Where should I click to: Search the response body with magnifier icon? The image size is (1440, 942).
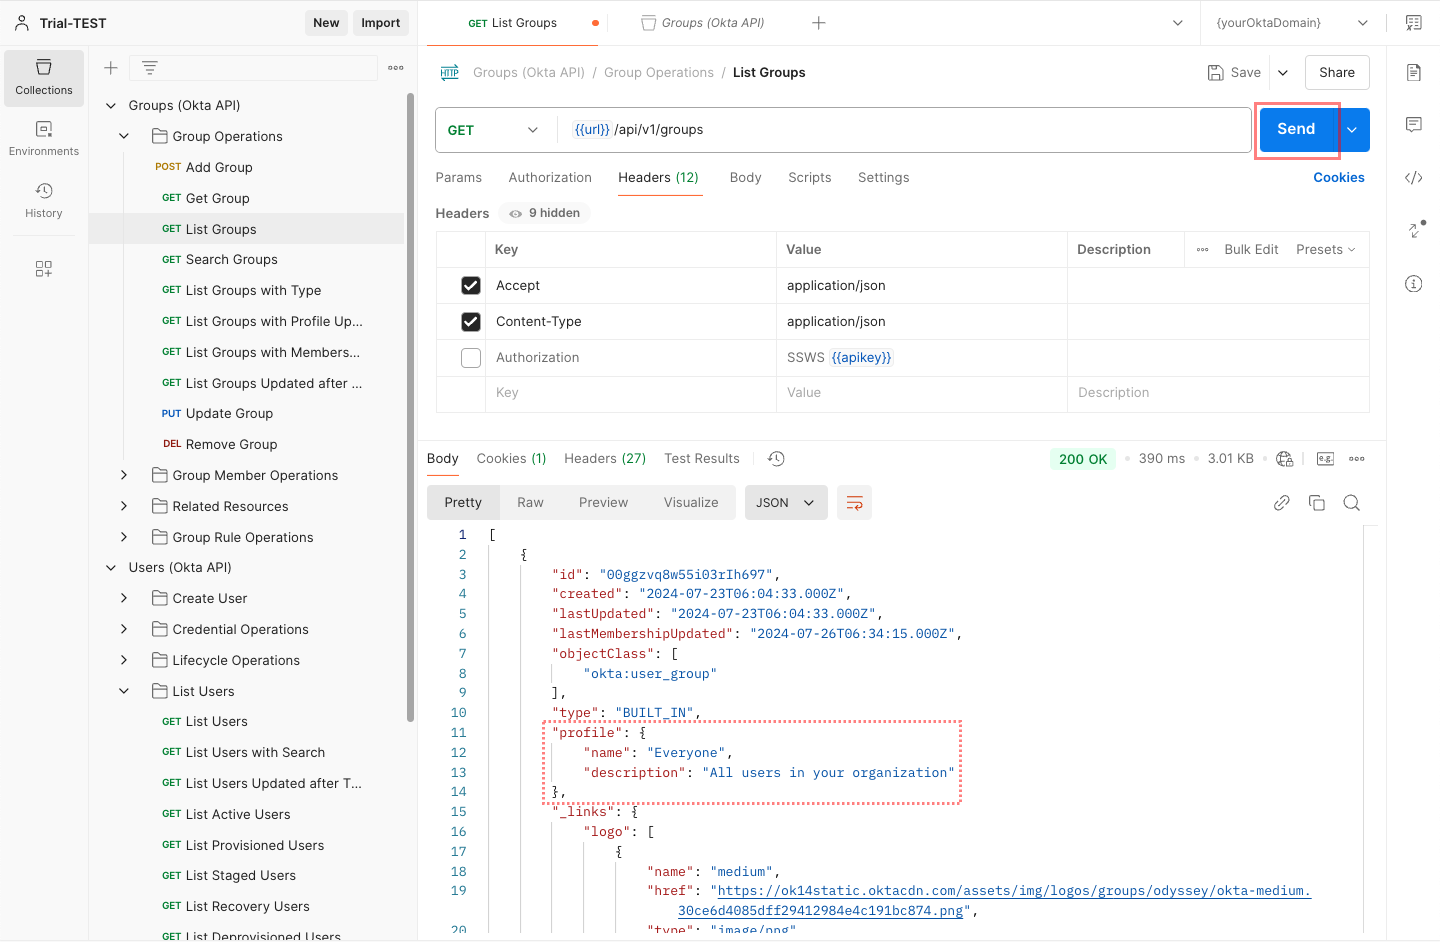pos(1351,503)
